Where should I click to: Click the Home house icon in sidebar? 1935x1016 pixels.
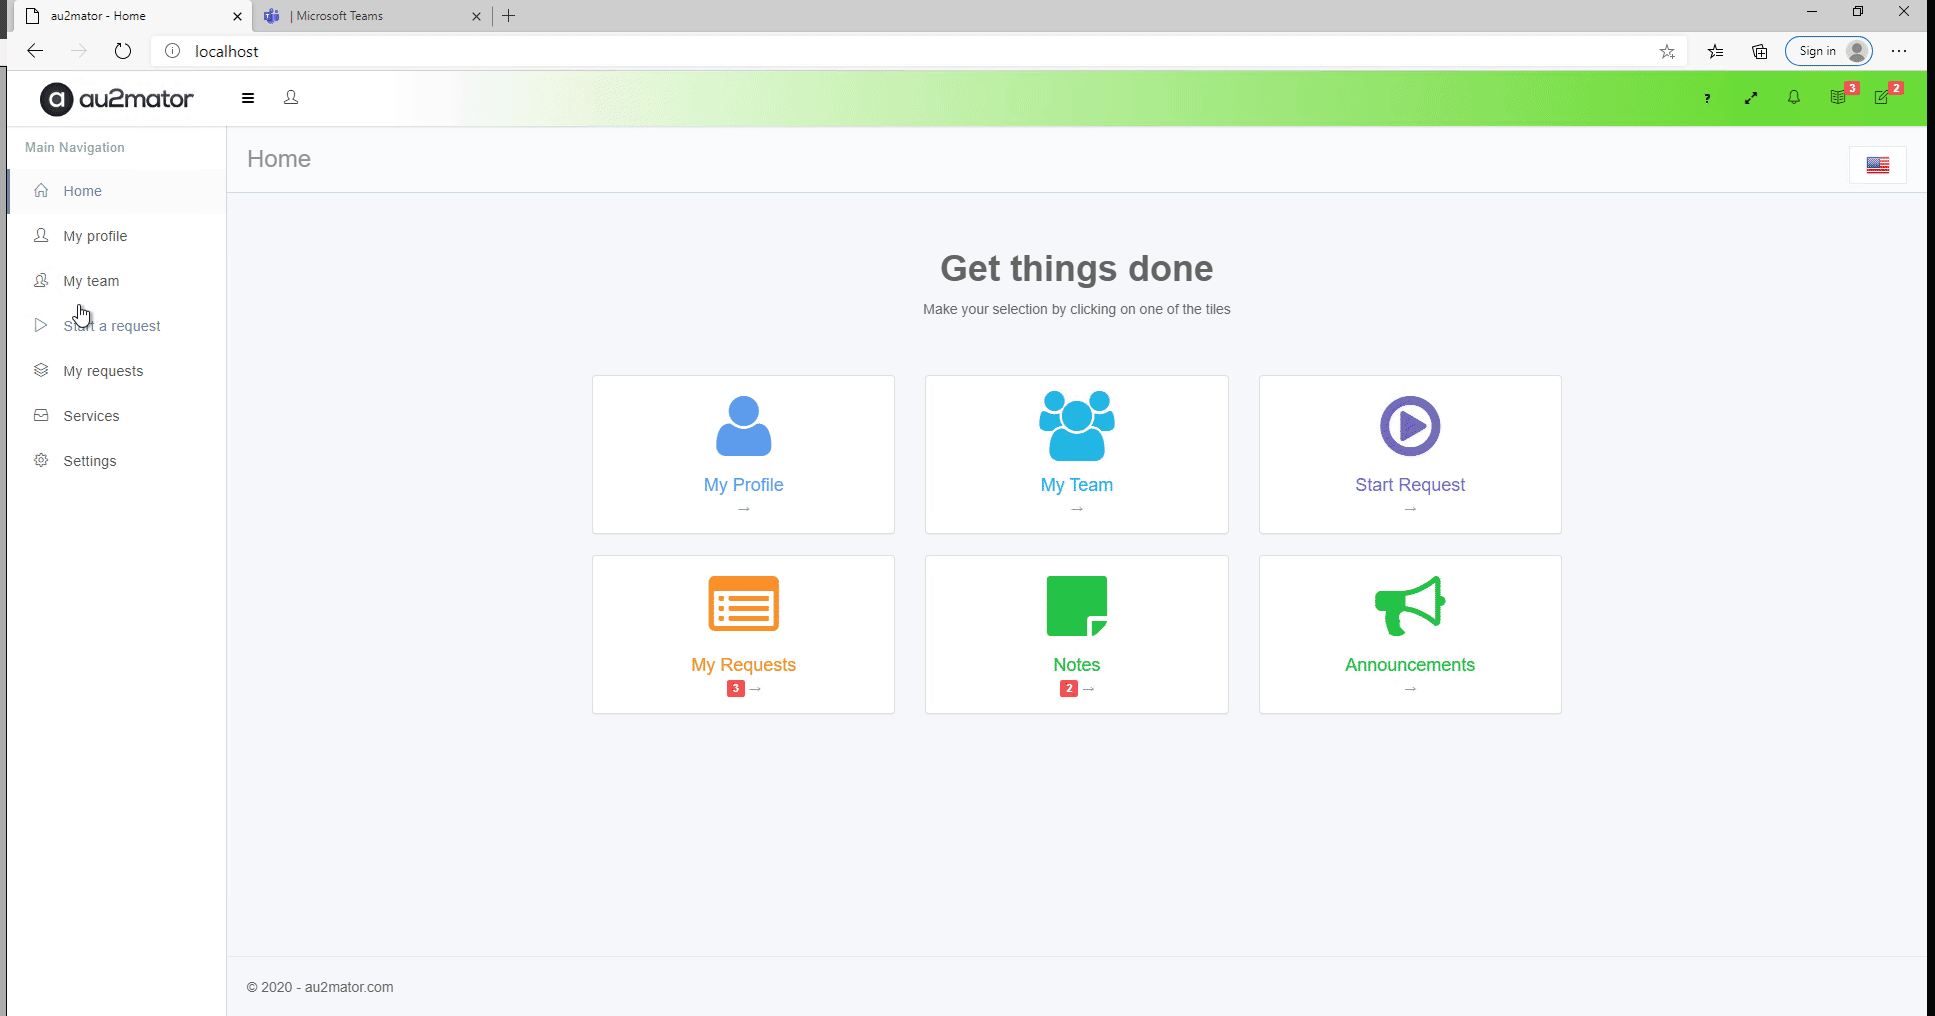[x=41, y=190]
